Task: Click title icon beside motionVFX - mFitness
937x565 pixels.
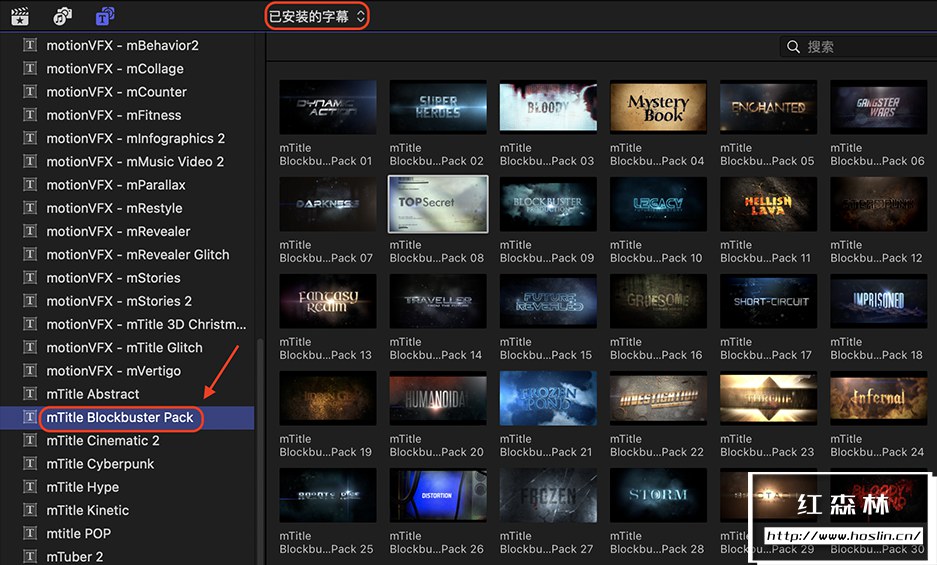Action: pos(30,115)
